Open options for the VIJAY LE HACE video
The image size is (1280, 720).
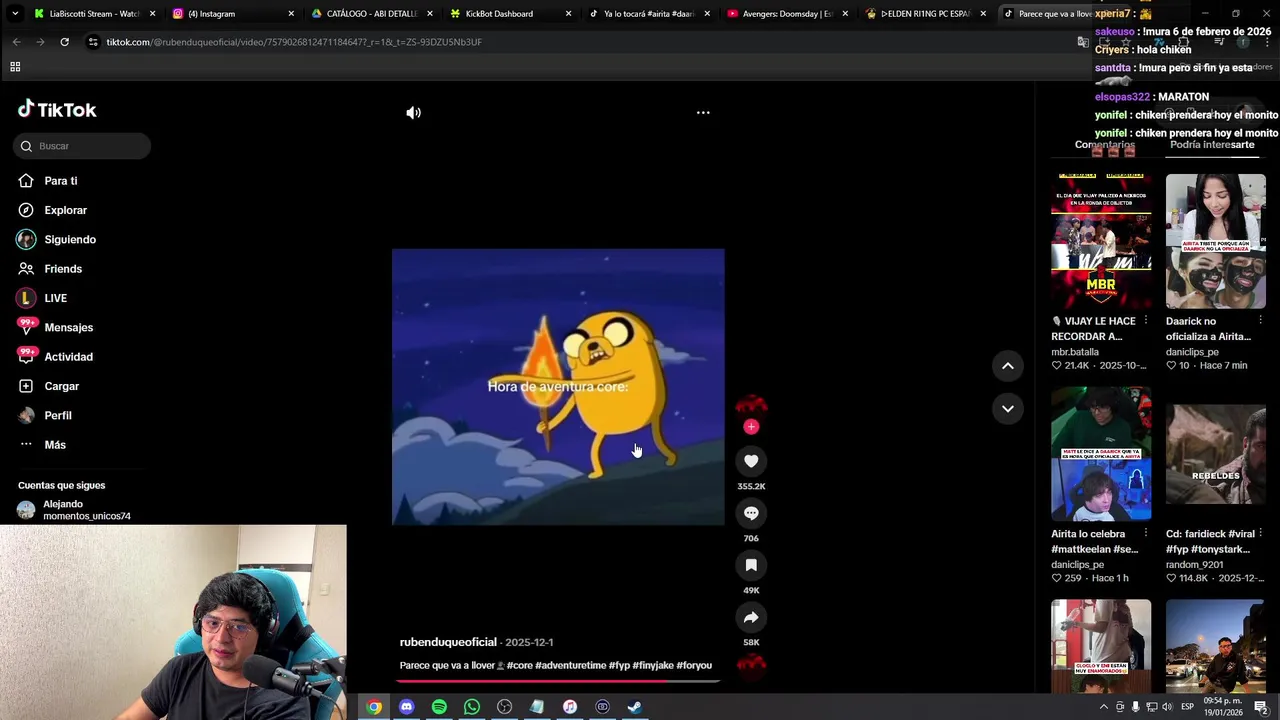click(x=1146, y=321)
